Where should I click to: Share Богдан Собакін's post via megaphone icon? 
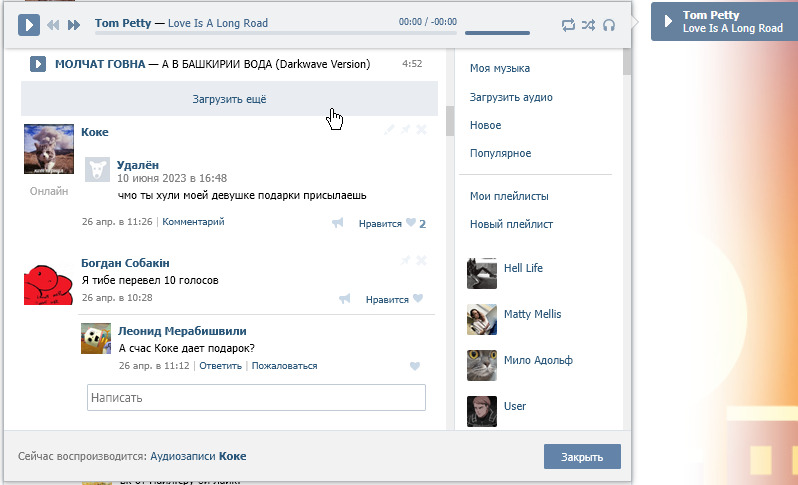(345, 298)
